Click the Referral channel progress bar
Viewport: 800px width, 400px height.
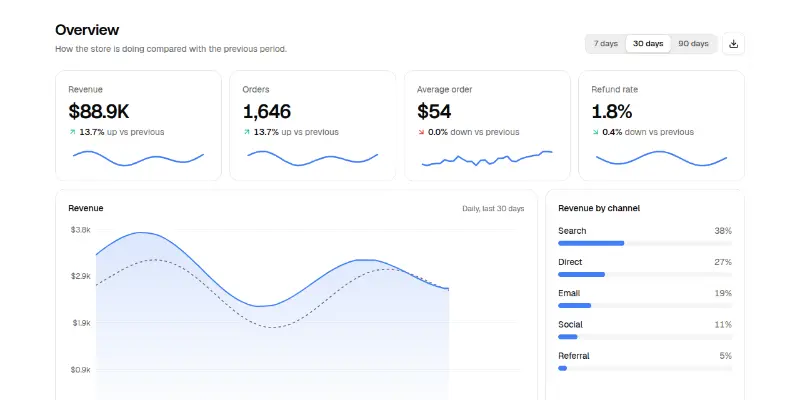645,368
